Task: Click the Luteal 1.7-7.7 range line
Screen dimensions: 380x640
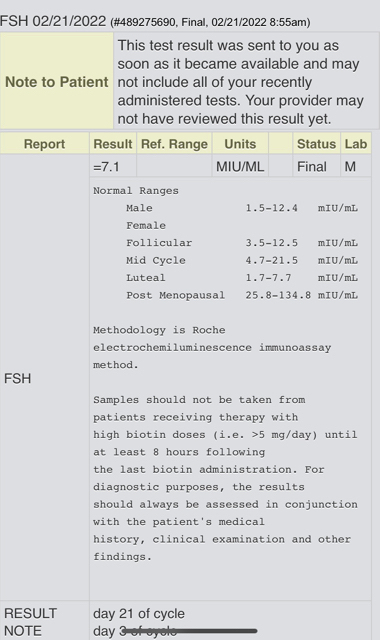Action: [242, 278]
